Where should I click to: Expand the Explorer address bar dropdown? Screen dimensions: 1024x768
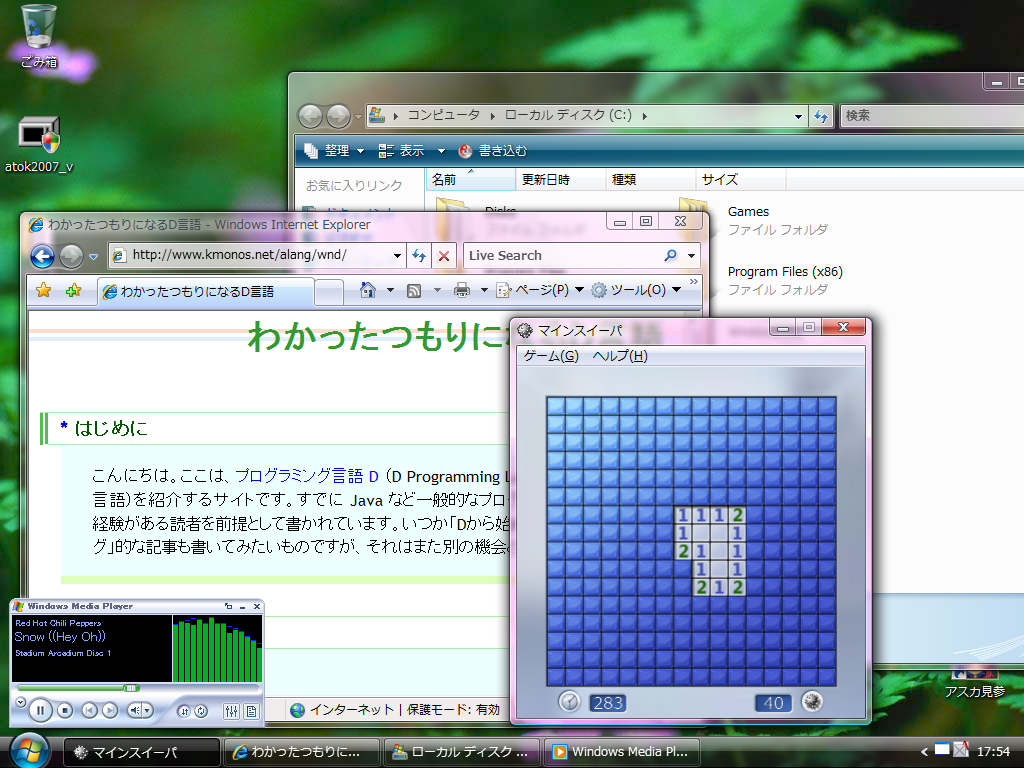coord(798,116)
